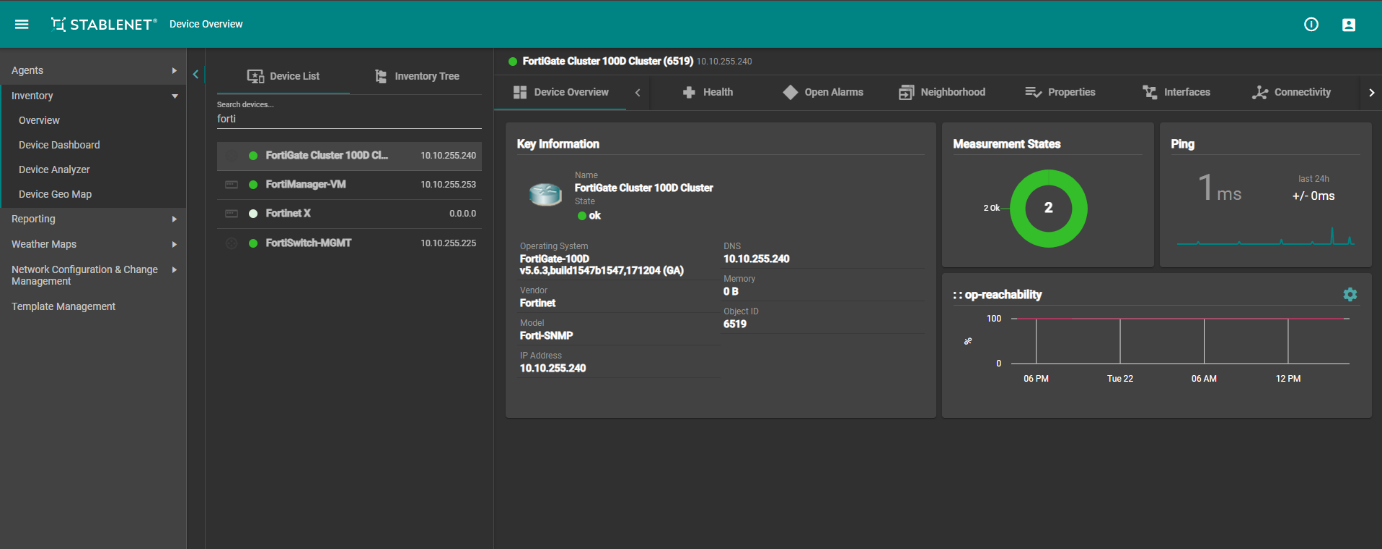The width and height of the screenshot is (1382, 549).
Task: Open the Connectivity tab
Action: pos(1291,92)
